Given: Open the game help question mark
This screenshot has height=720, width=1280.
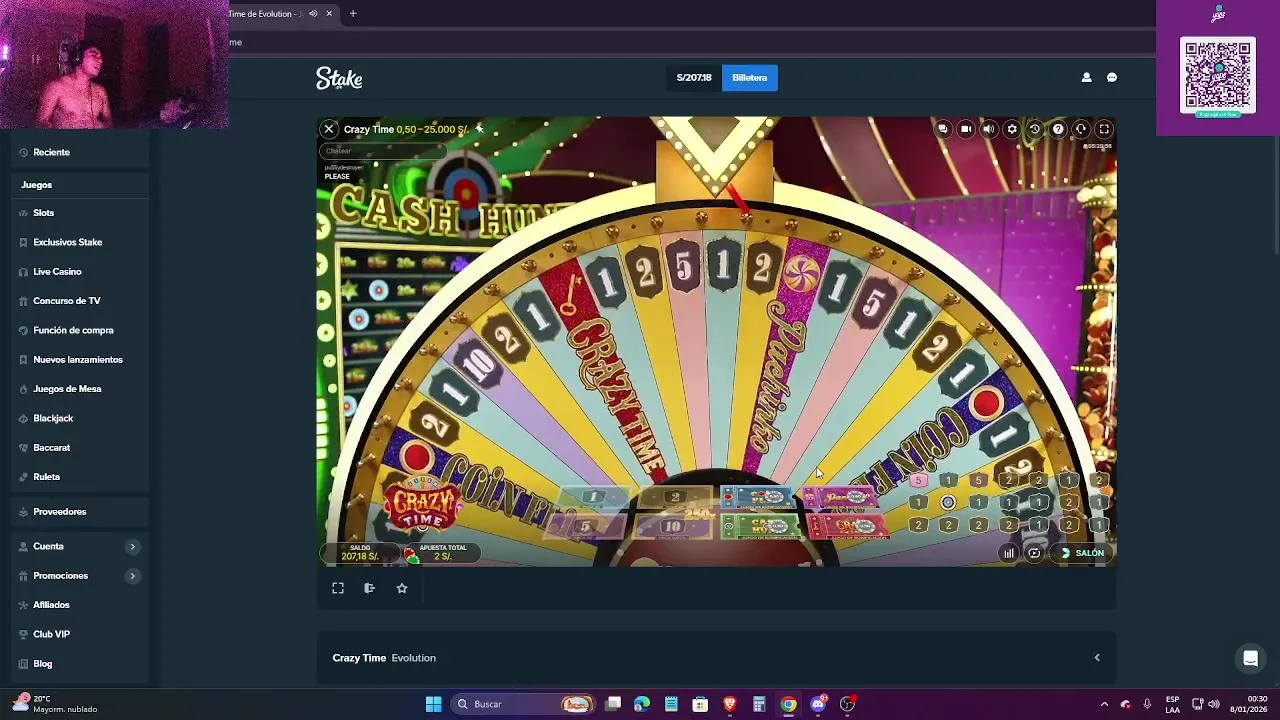Looking at the screenshot, I should click(x=1058, y=129).
